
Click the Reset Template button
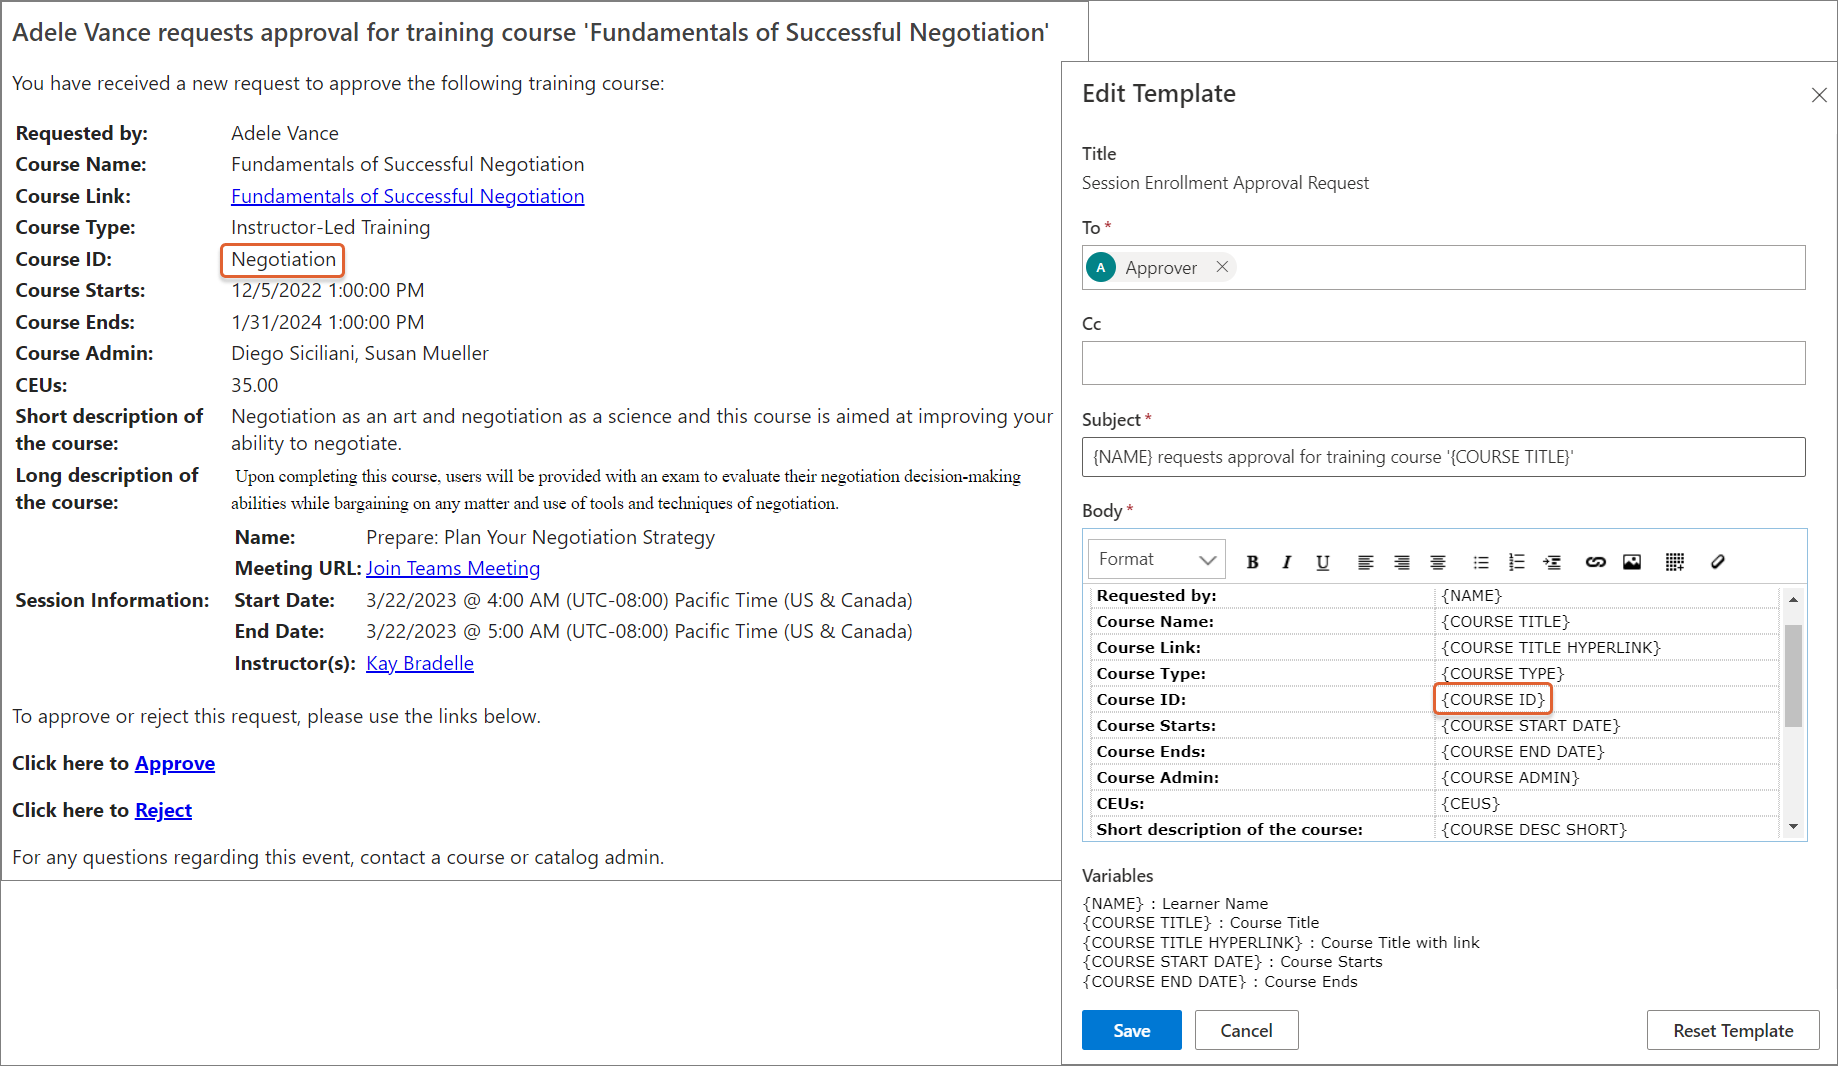[x=1732, y=1030]
